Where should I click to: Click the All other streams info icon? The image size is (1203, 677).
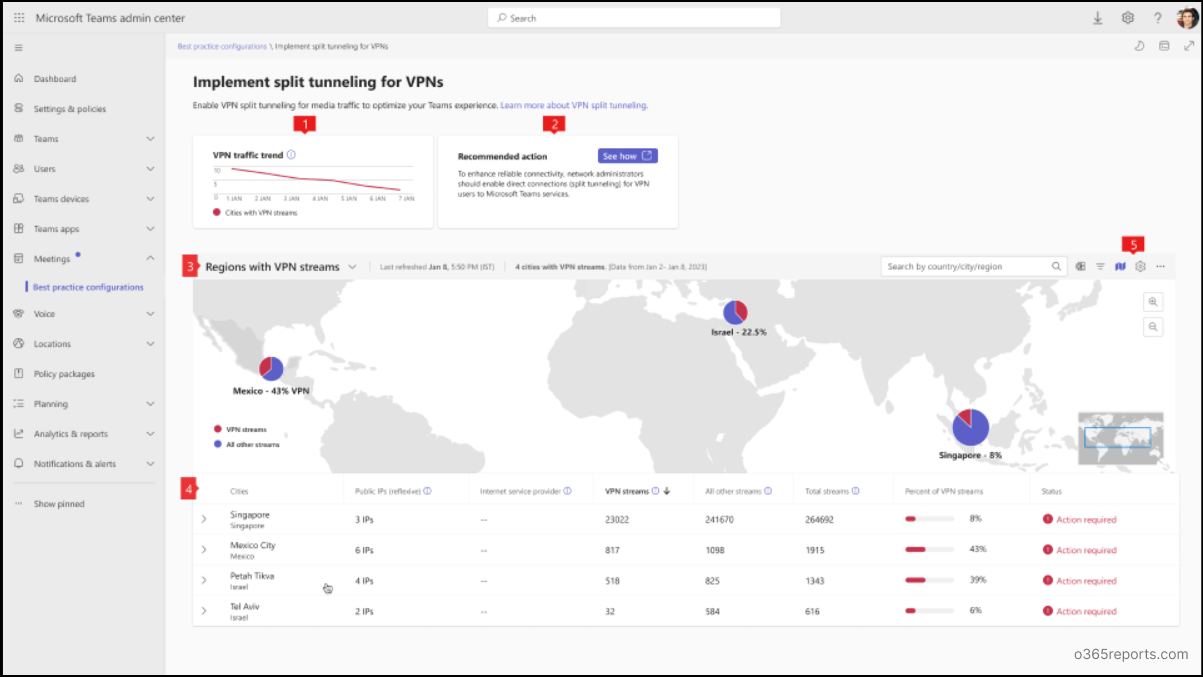[769, 491]
